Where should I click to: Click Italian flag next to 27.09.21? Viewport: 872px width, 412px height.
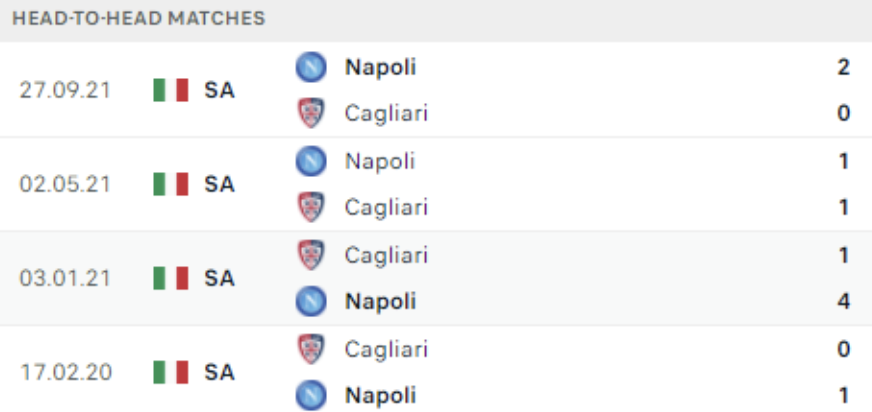pyautogui.click(x=171, y=90)
